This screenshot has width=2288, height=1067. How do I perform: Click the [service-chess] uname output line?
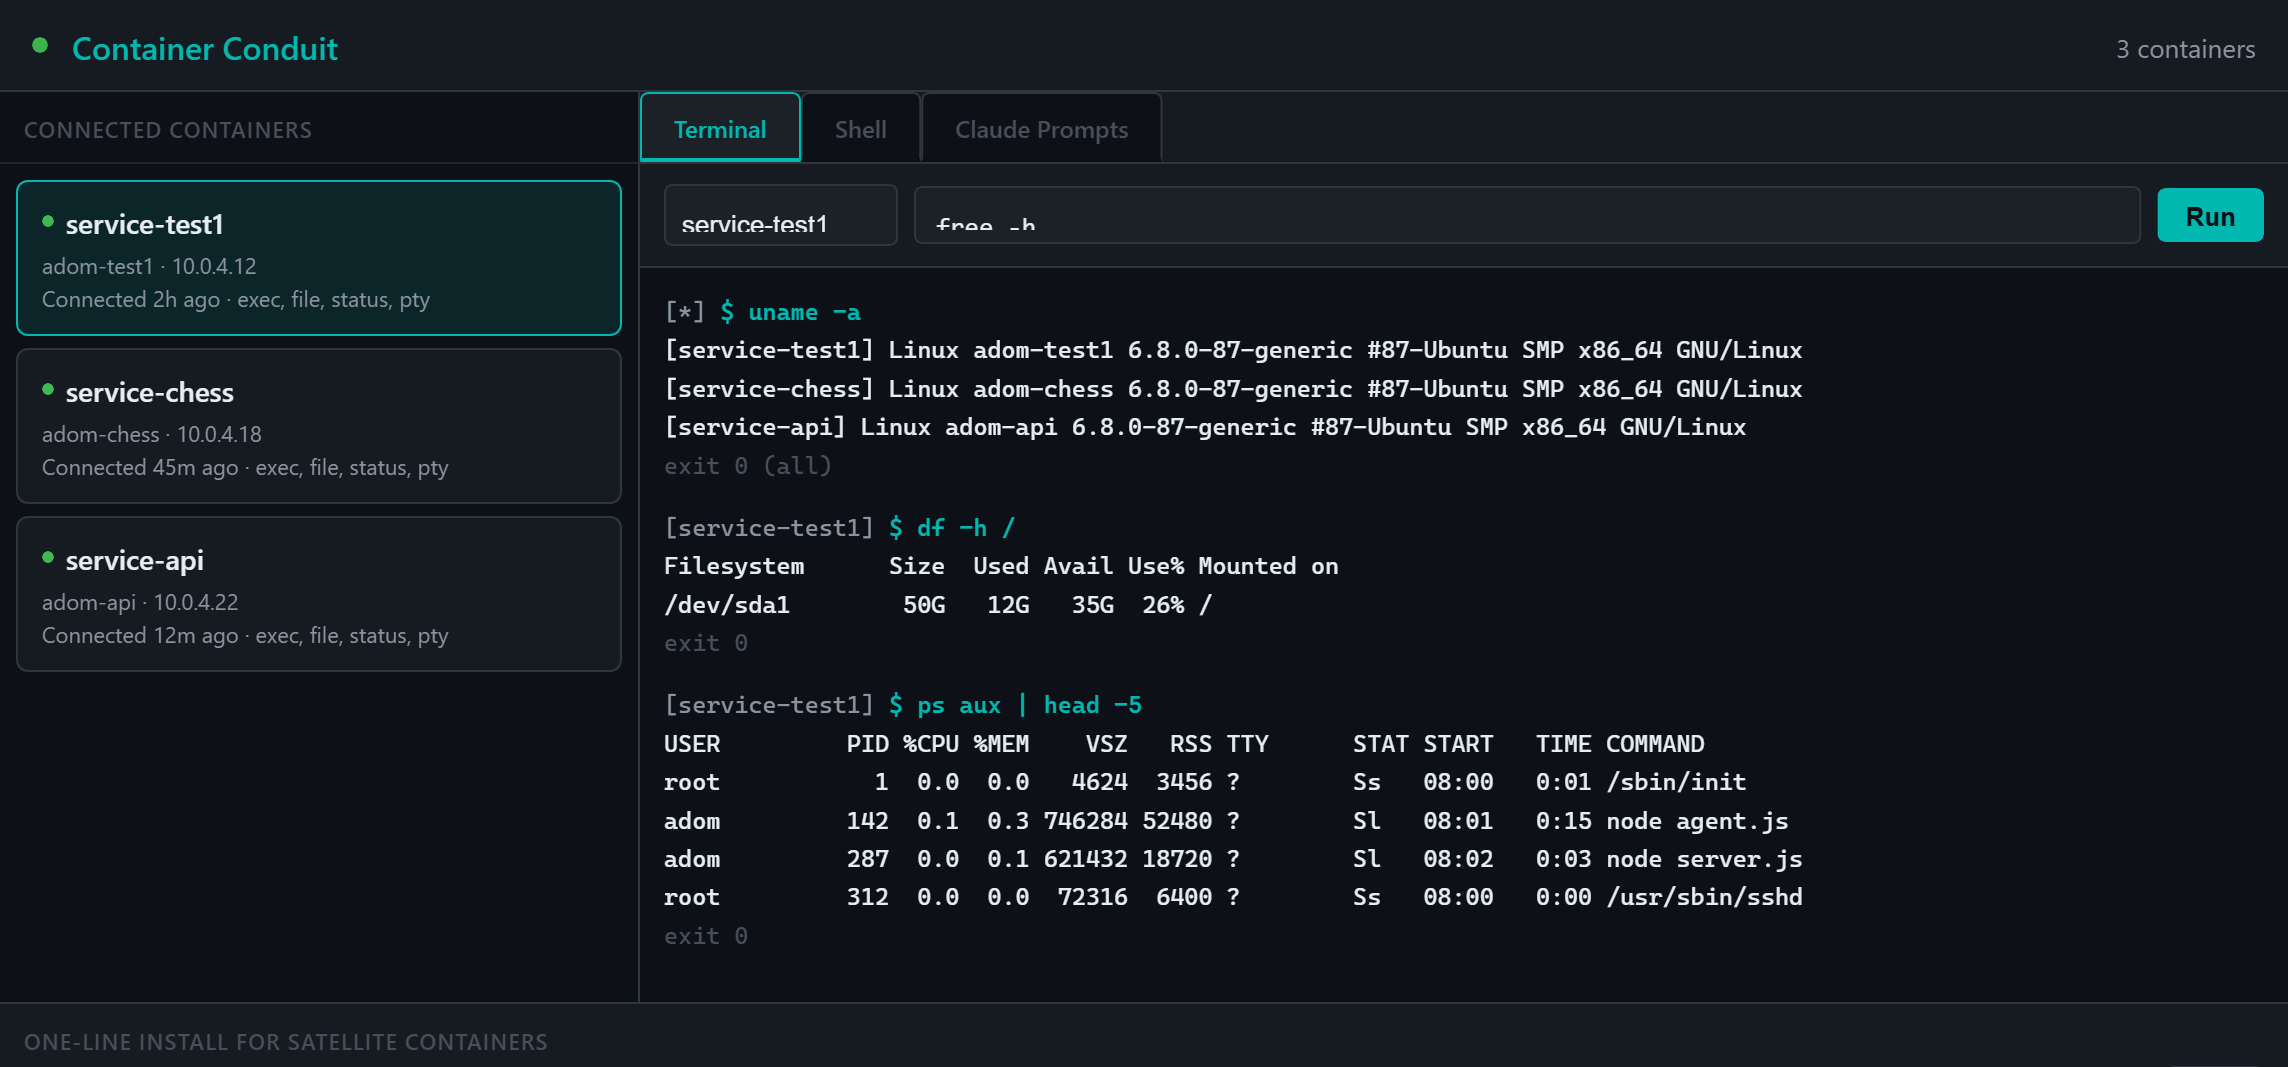[x=1233, y=389]
